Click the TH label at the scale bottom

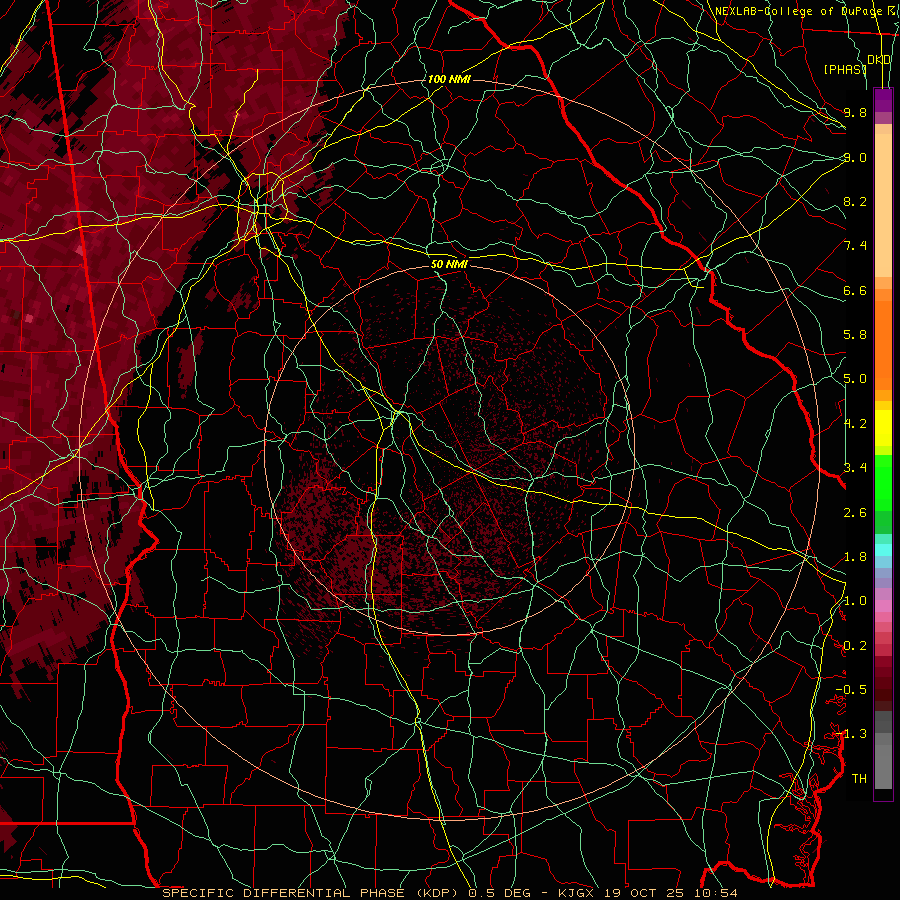point(859,779)
